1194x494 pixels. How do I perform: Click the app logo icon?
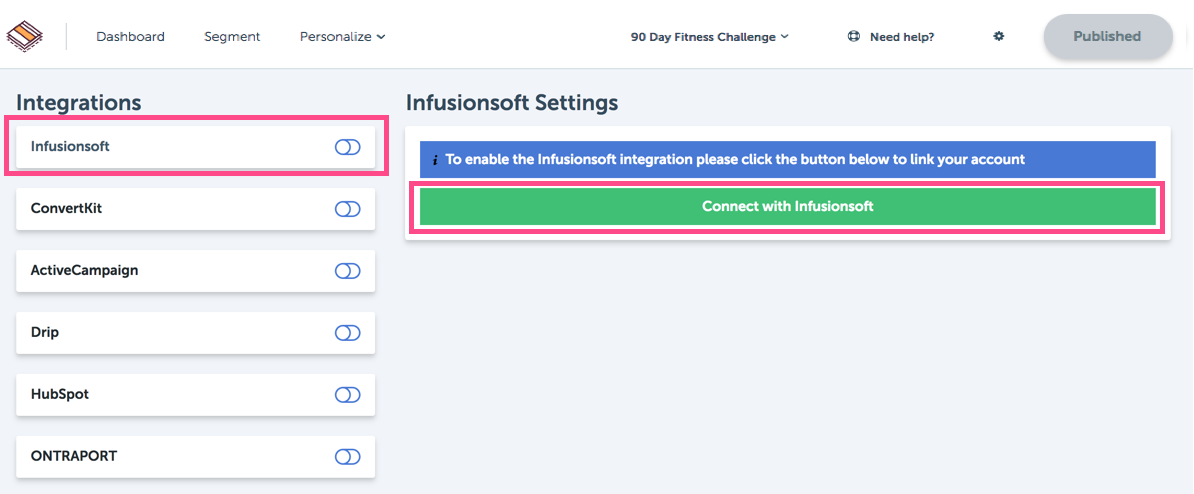(25, 36)
